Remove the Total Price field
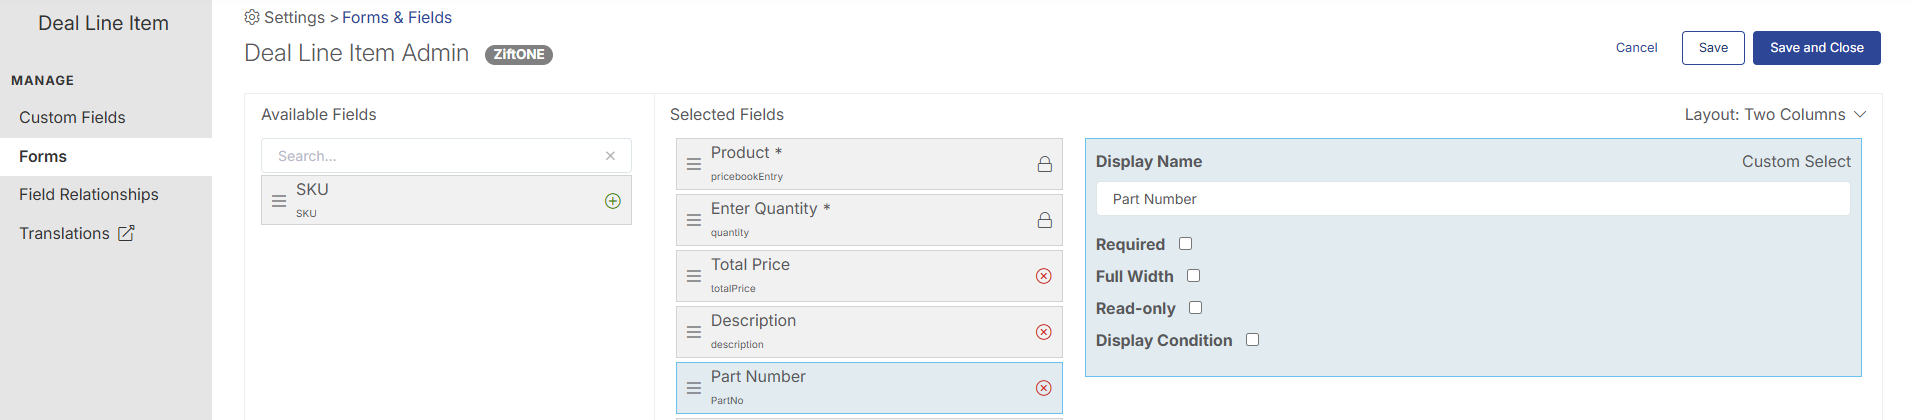 (1044, 276)
